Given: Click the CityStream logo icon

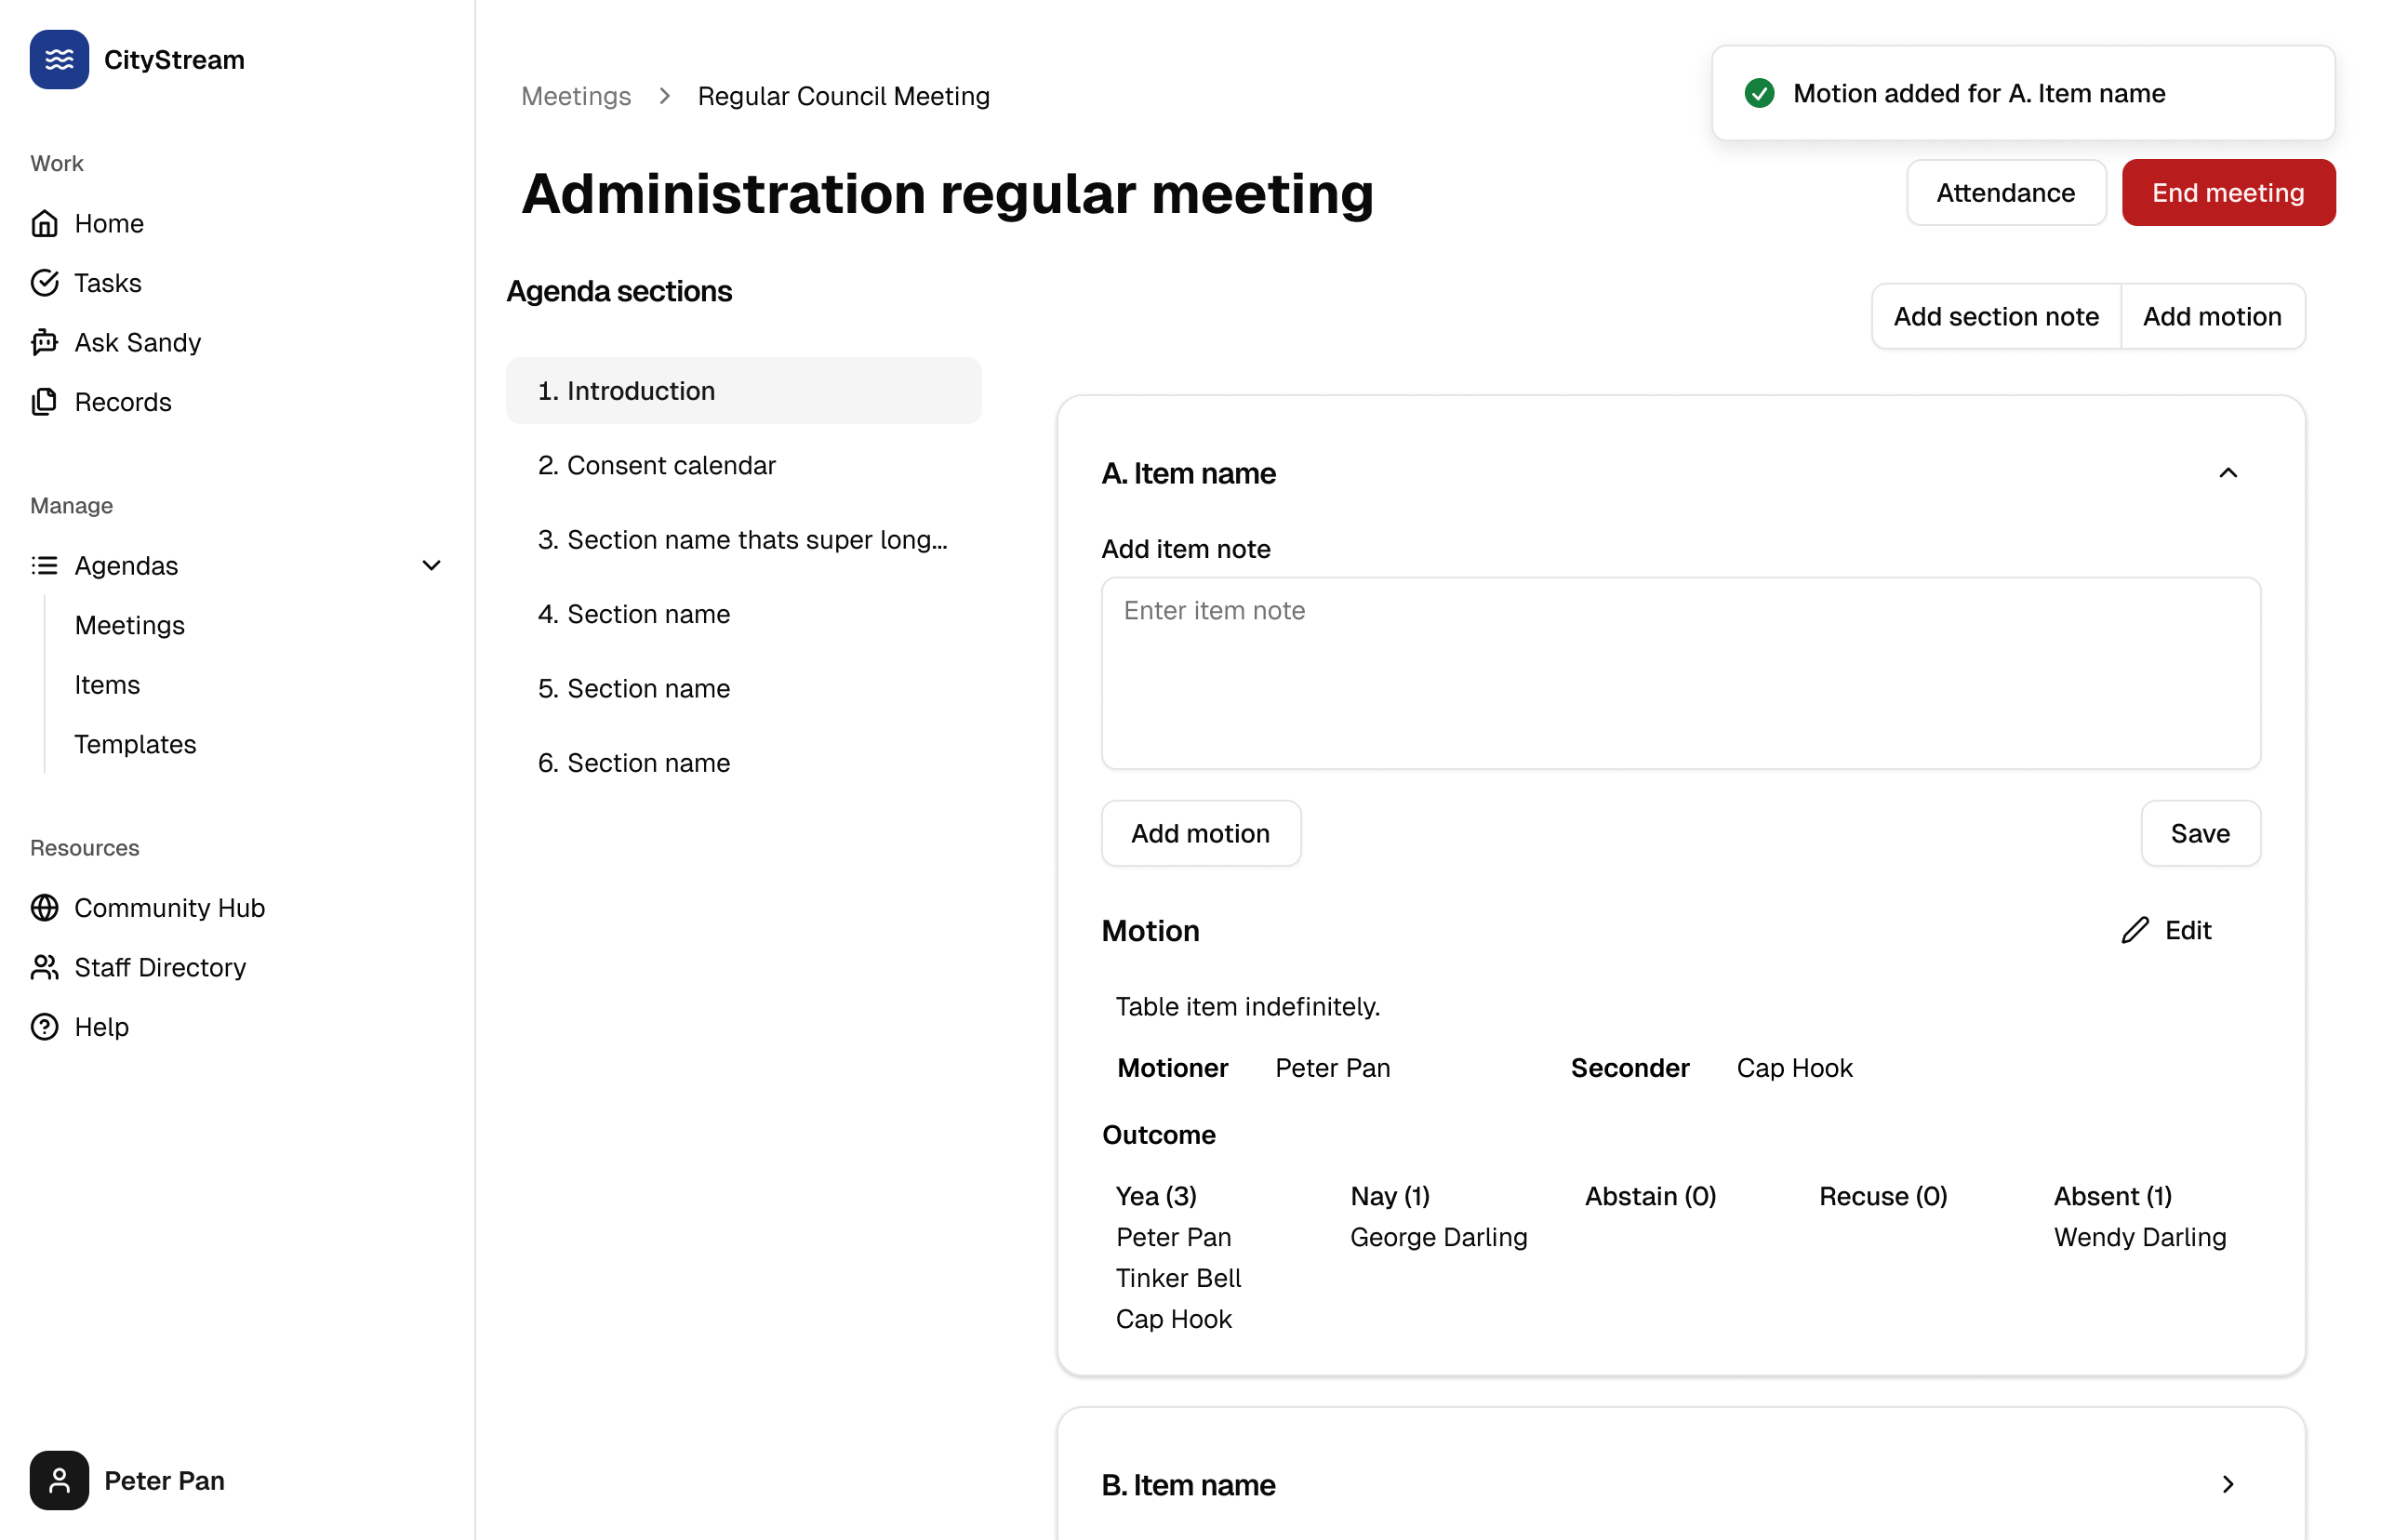Looking at the screenshot, I should 59,60.
